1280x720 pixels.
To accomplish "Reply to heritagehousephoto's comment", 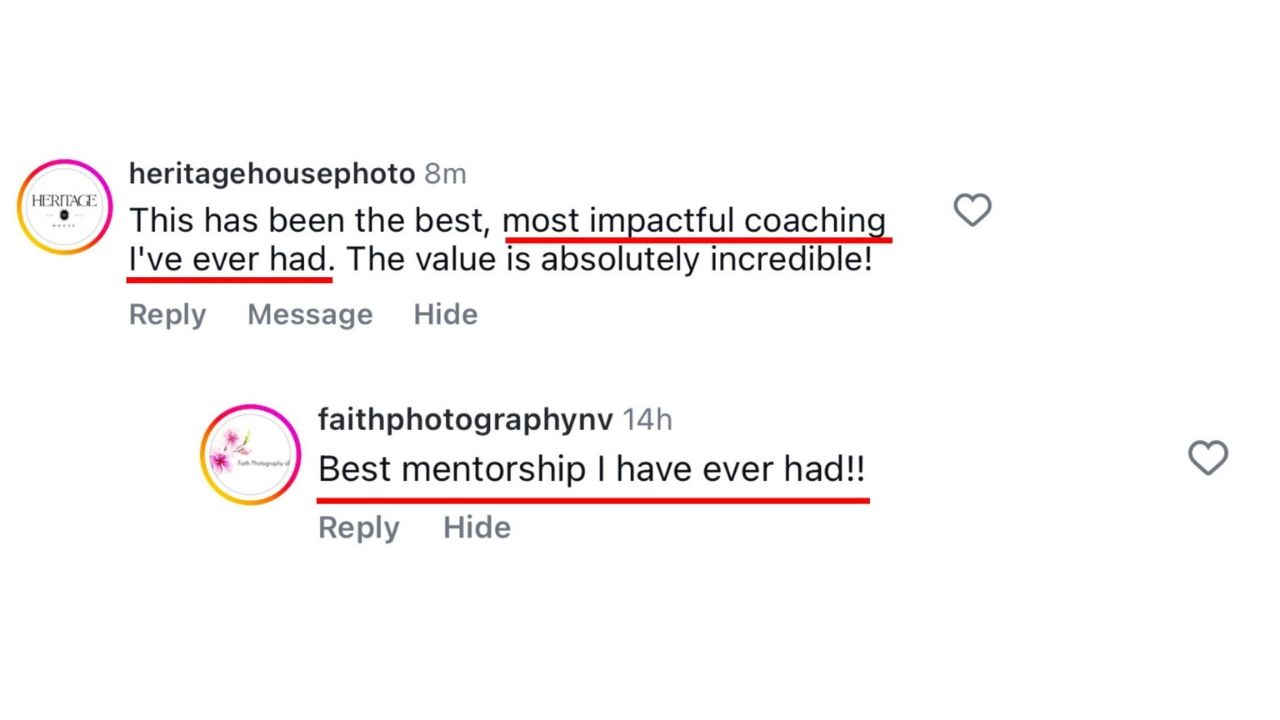I will (167, 315).
